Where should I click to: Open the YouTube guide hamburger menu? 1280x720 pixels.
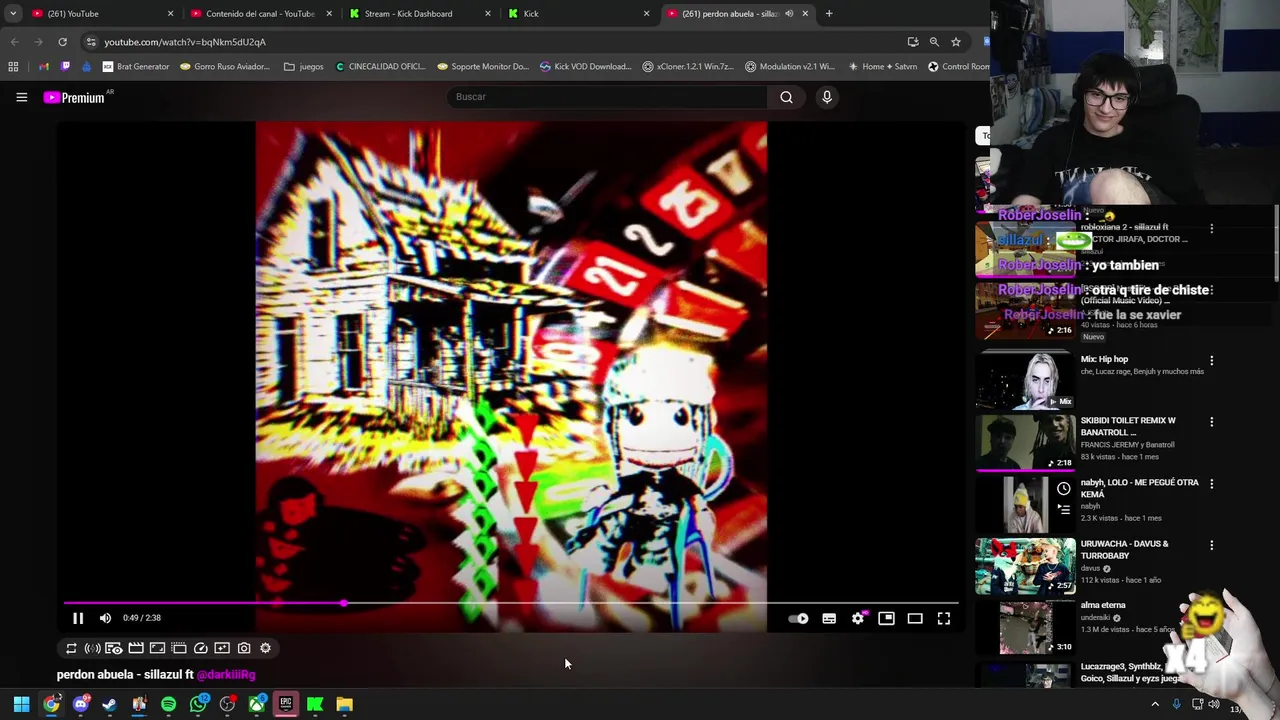(21, 97)
